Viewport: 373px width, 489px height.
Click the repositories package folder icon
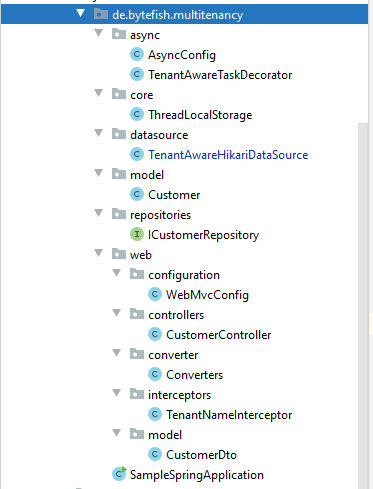click(x=119, y=214)
